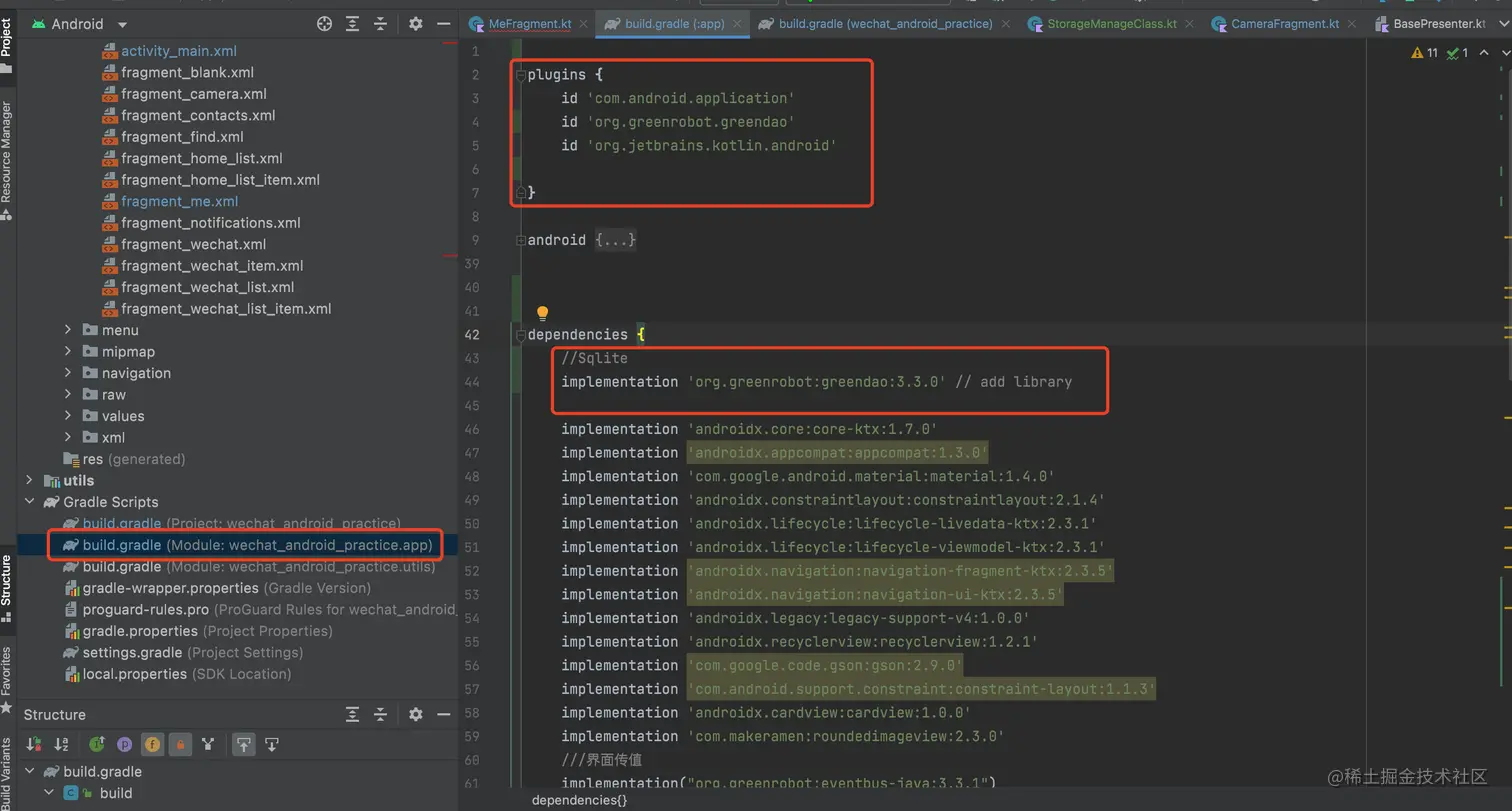Switch to the build.gradle (wechat_android_practice) tab
Screen dimensions: 1512x811
coord(885,24)
